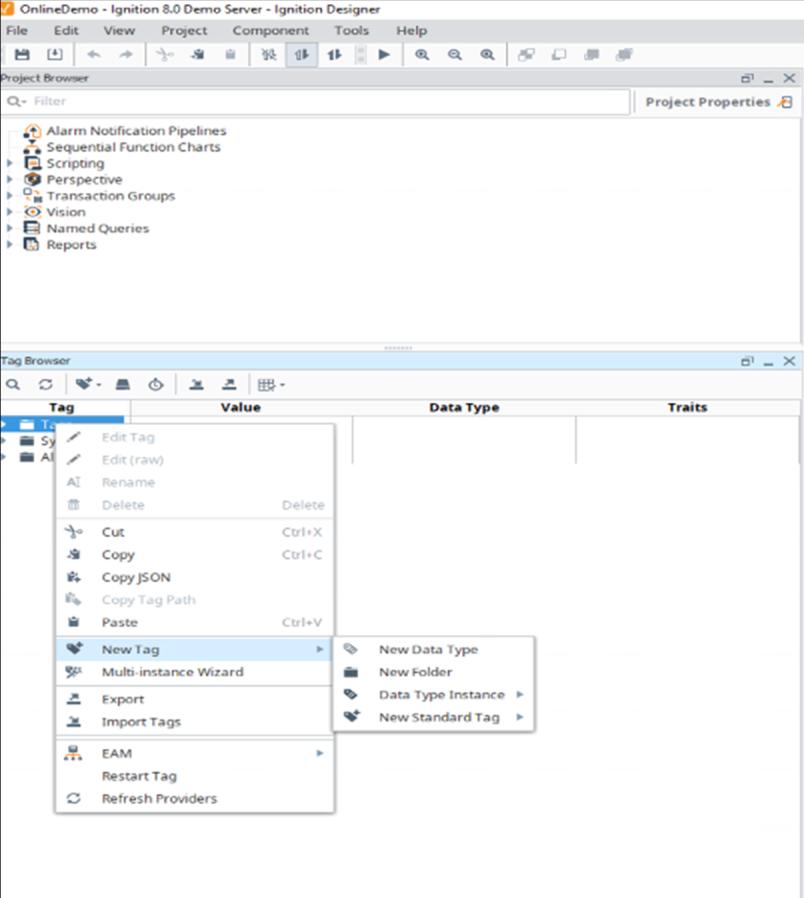Click the Redo arrow in the toolbar
This screenshot has width=804, height=898.
click(x=126, y=54)
